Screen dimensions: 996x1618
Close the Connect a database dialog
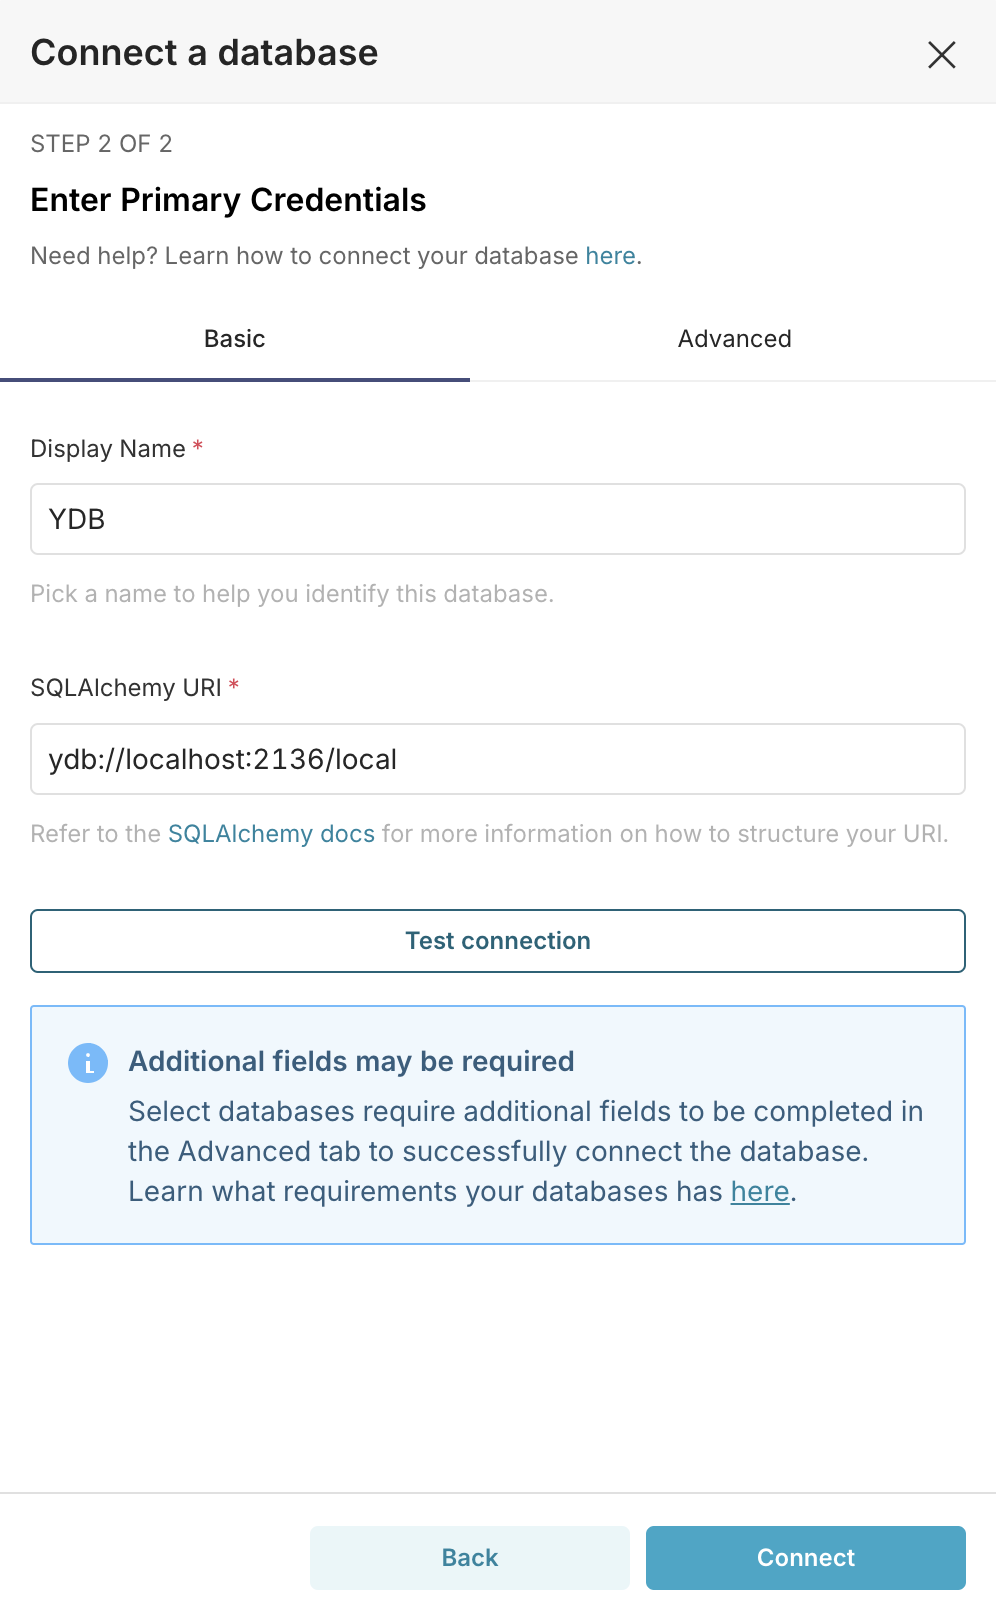941,54
